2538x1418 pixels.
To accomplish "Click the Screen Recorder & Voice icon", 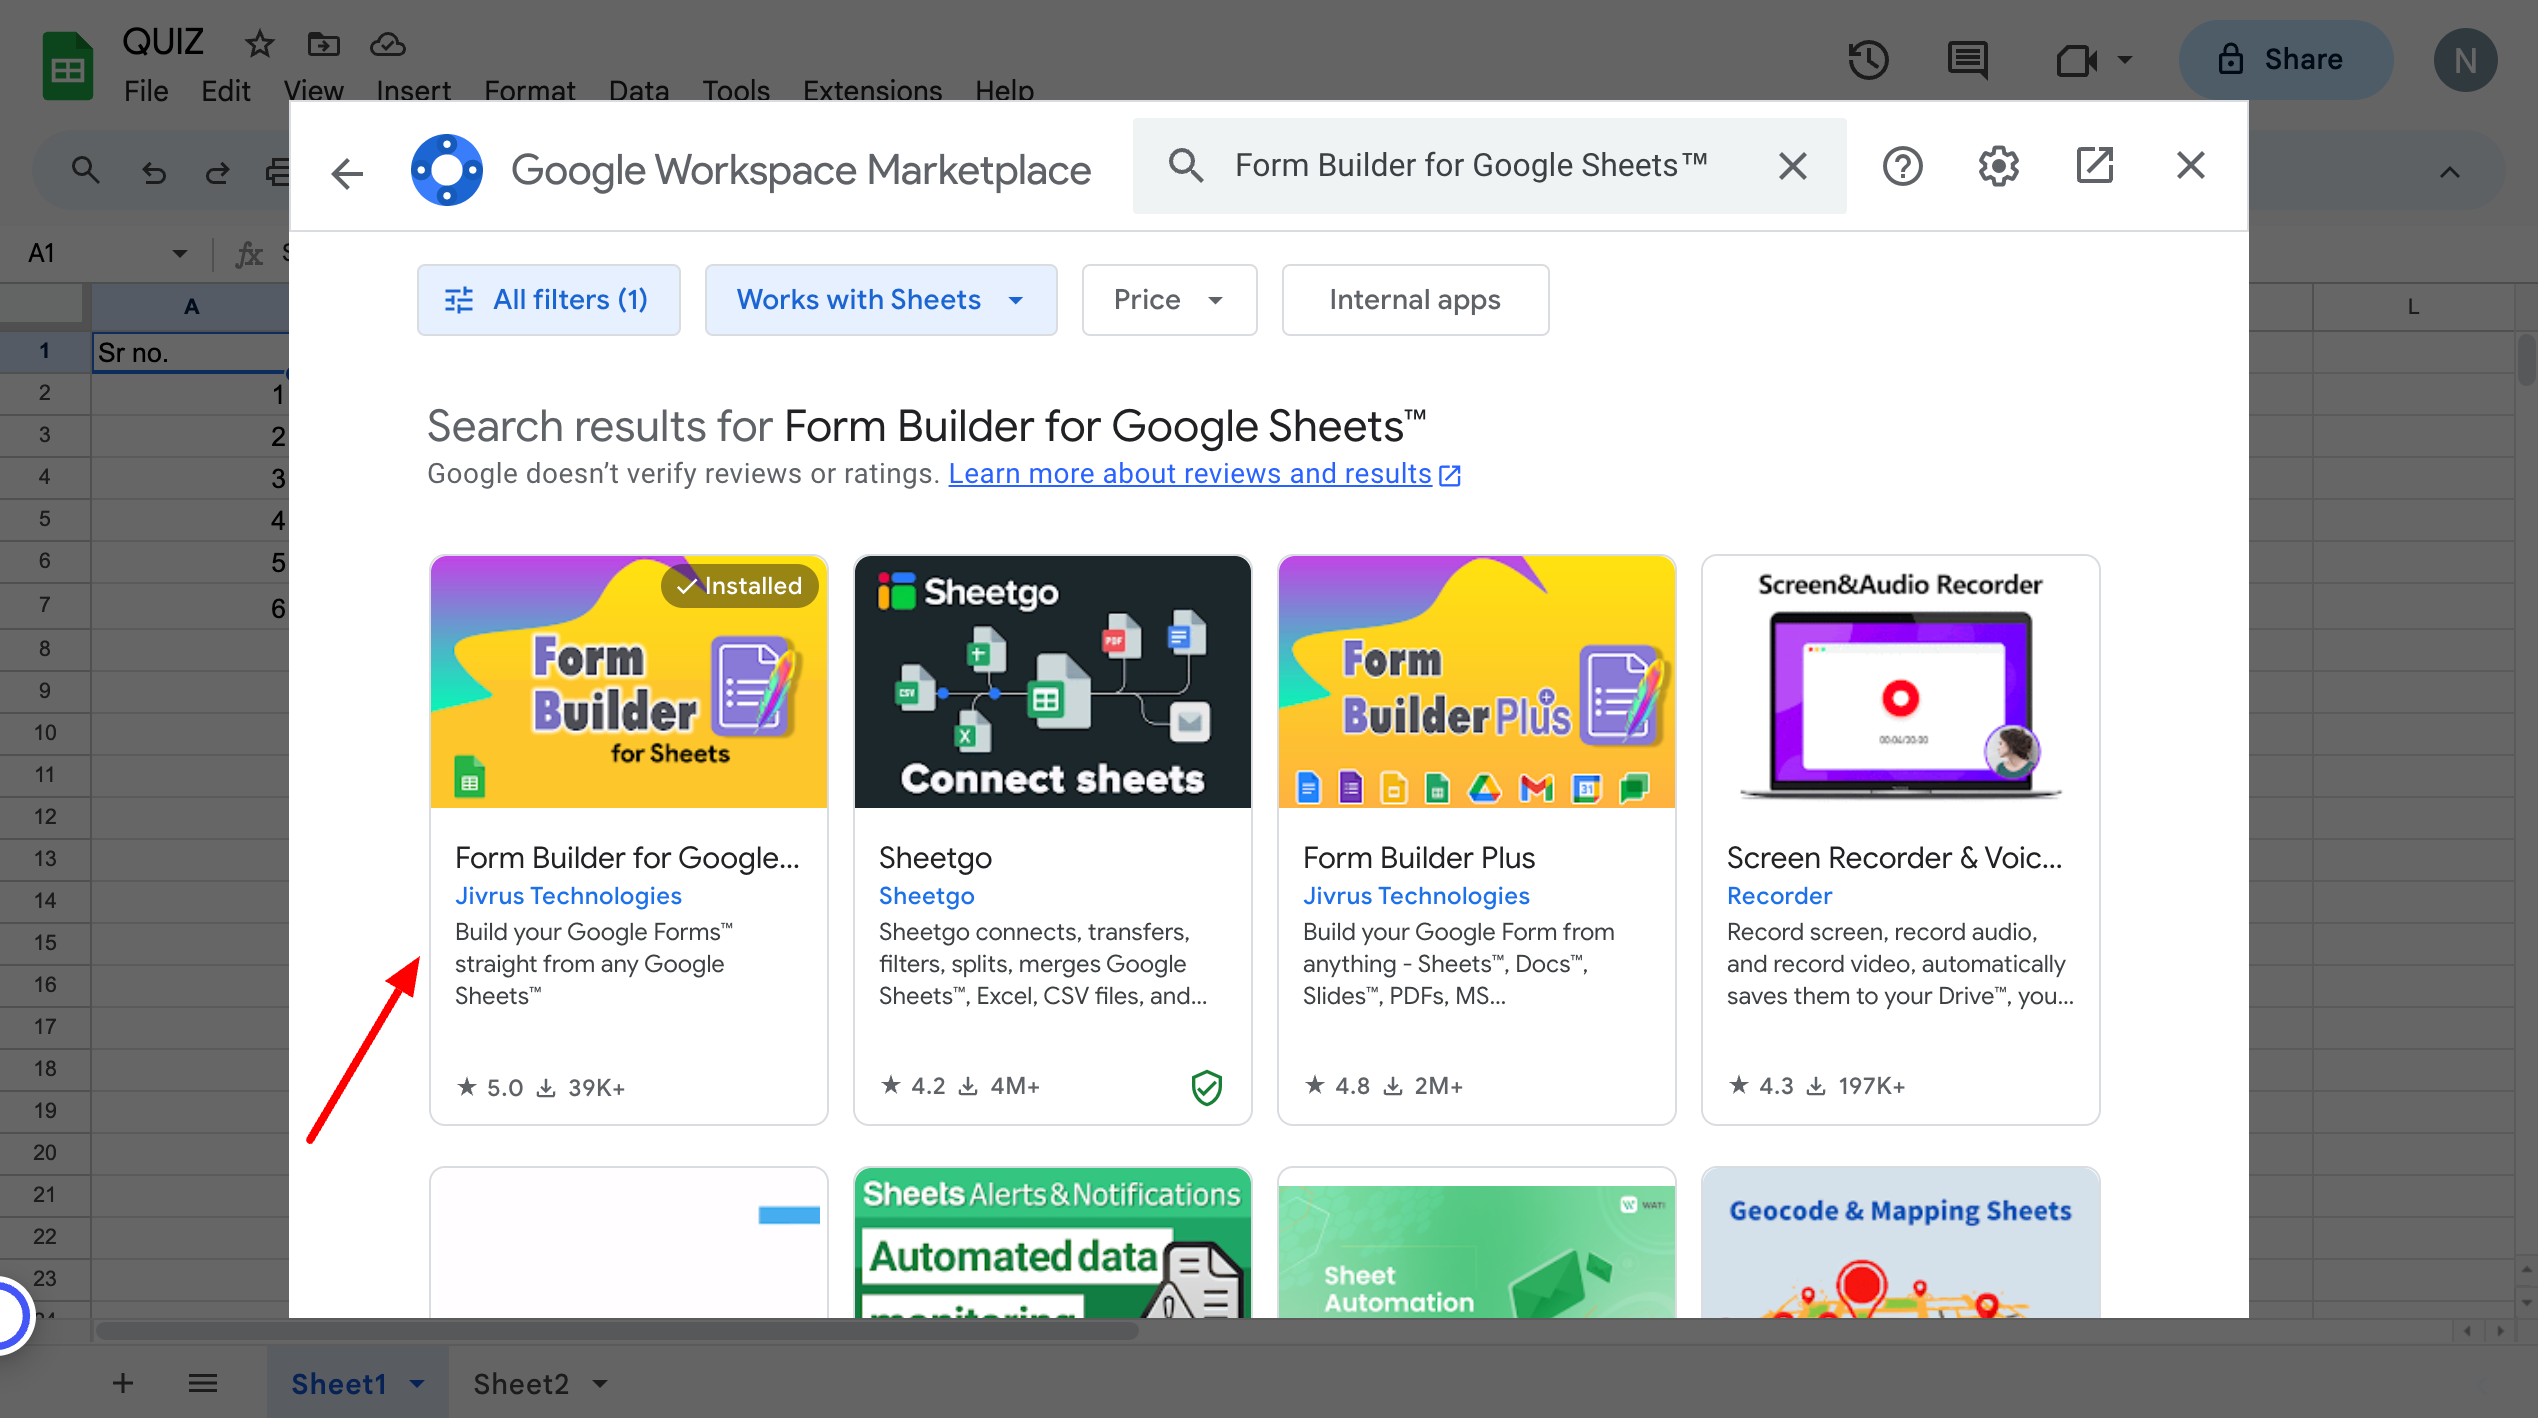I will click(x=1900, y=680).
